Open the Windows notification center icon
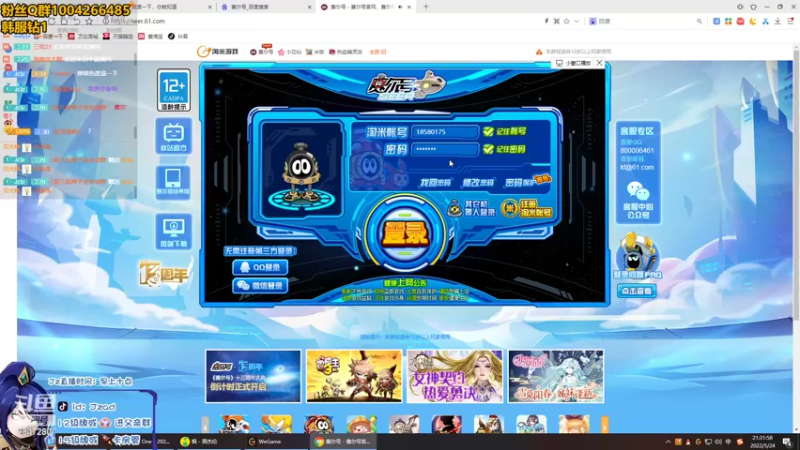Screen dimensions: 800x450 tap(788, 442)
